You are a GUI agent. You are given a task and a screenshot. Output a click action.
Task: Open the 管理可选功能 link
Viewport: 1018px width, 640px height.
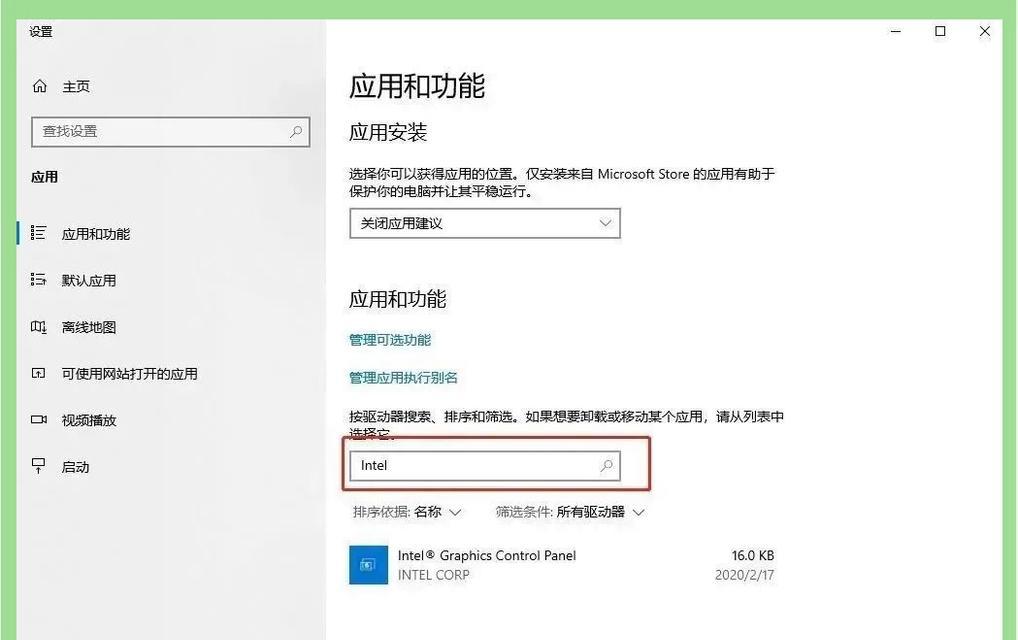click(390, 340)
